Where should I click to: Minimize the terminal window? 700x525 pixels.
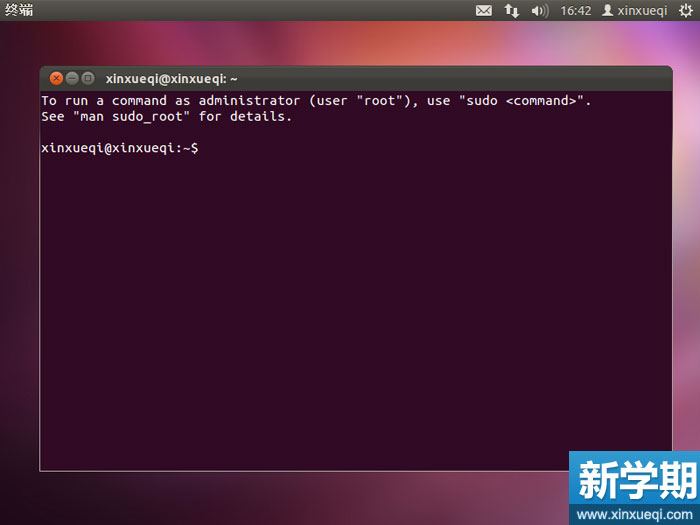tap(72, 79)
